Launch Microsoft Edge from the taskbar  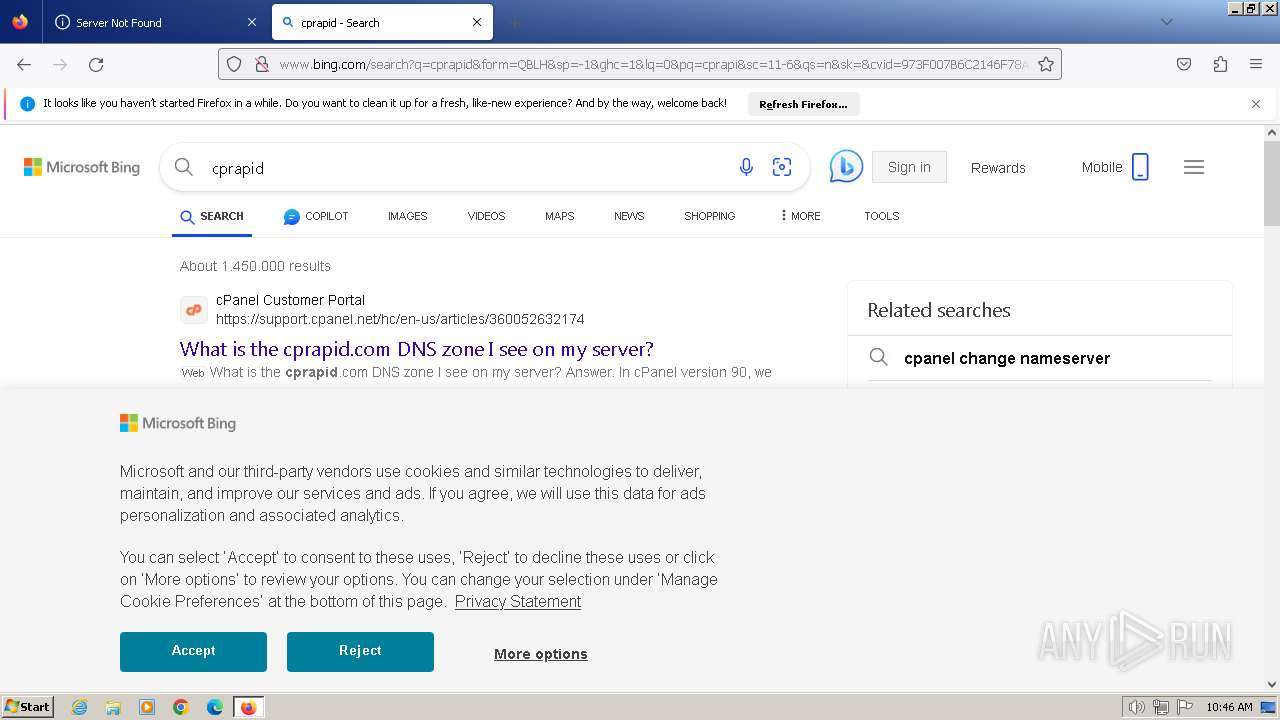point(215,707)
